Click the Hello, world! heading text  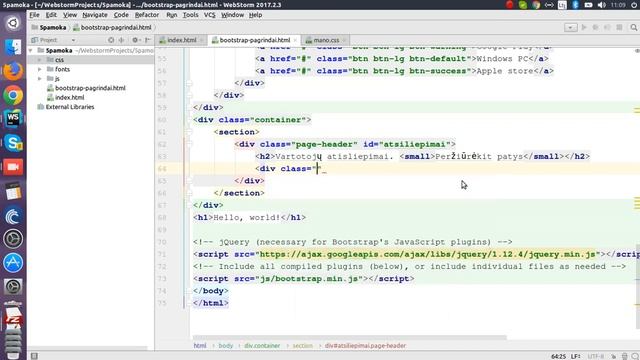pos(247,218)
